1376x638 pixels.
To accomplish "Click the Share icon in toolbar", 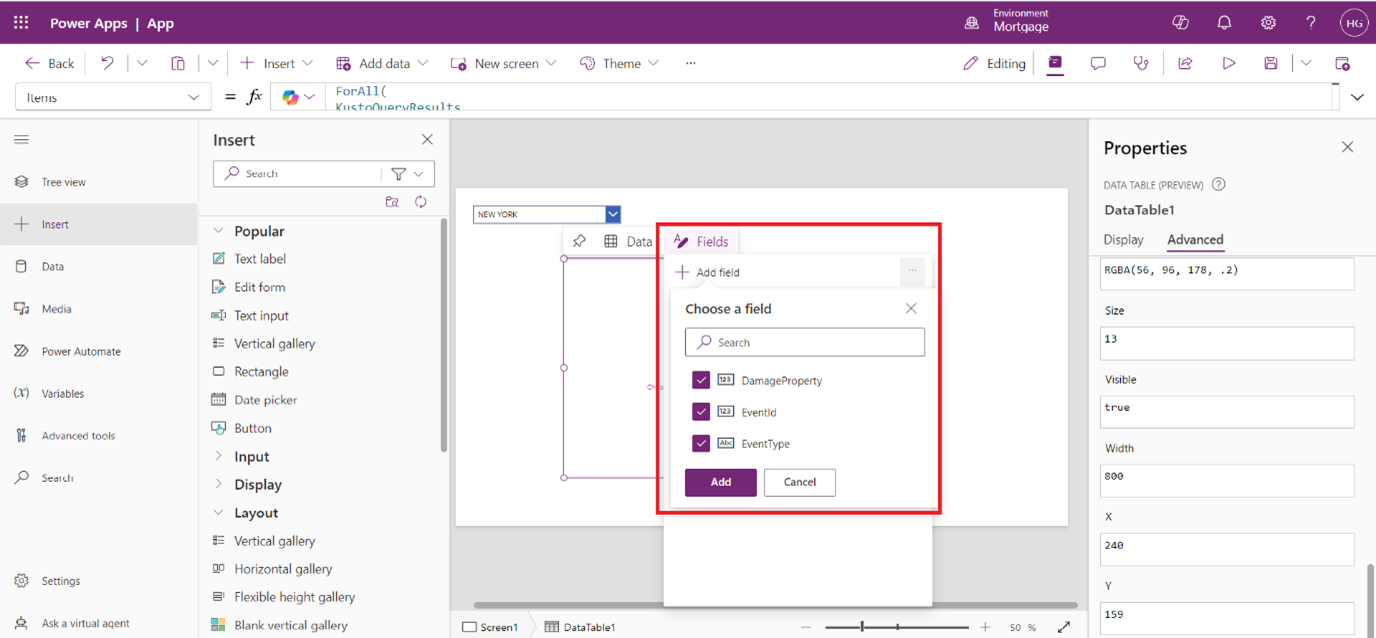I will [x=1185, y=63].
